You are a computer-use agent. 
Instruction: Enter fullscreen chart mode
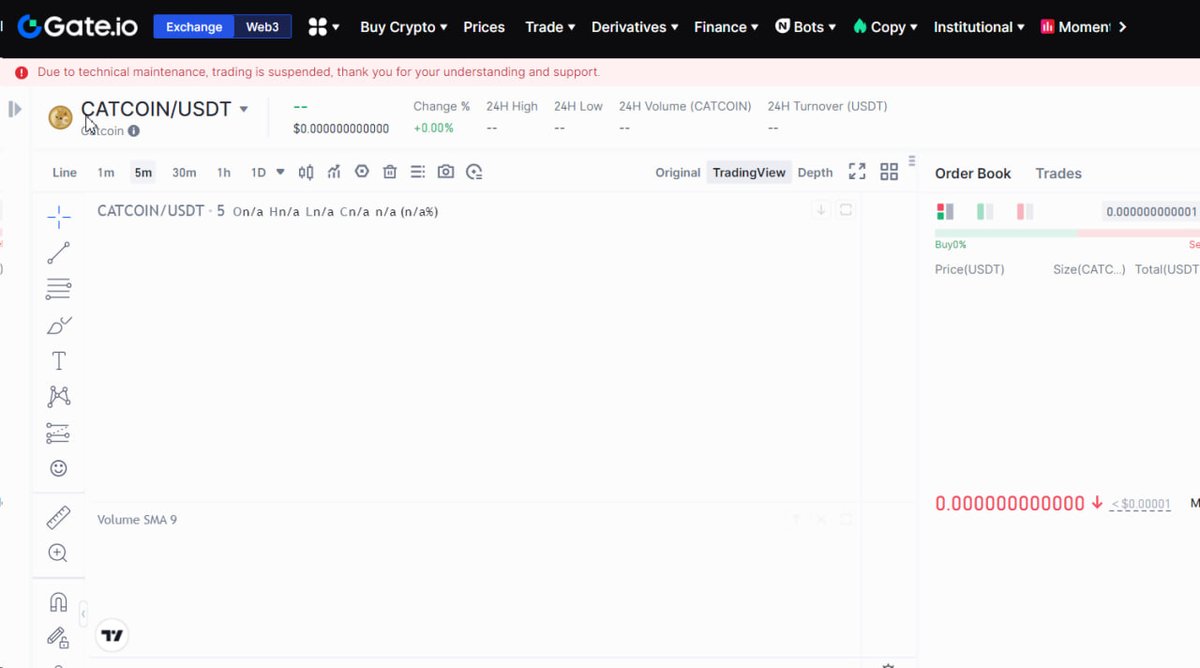(x=857, y=172)
